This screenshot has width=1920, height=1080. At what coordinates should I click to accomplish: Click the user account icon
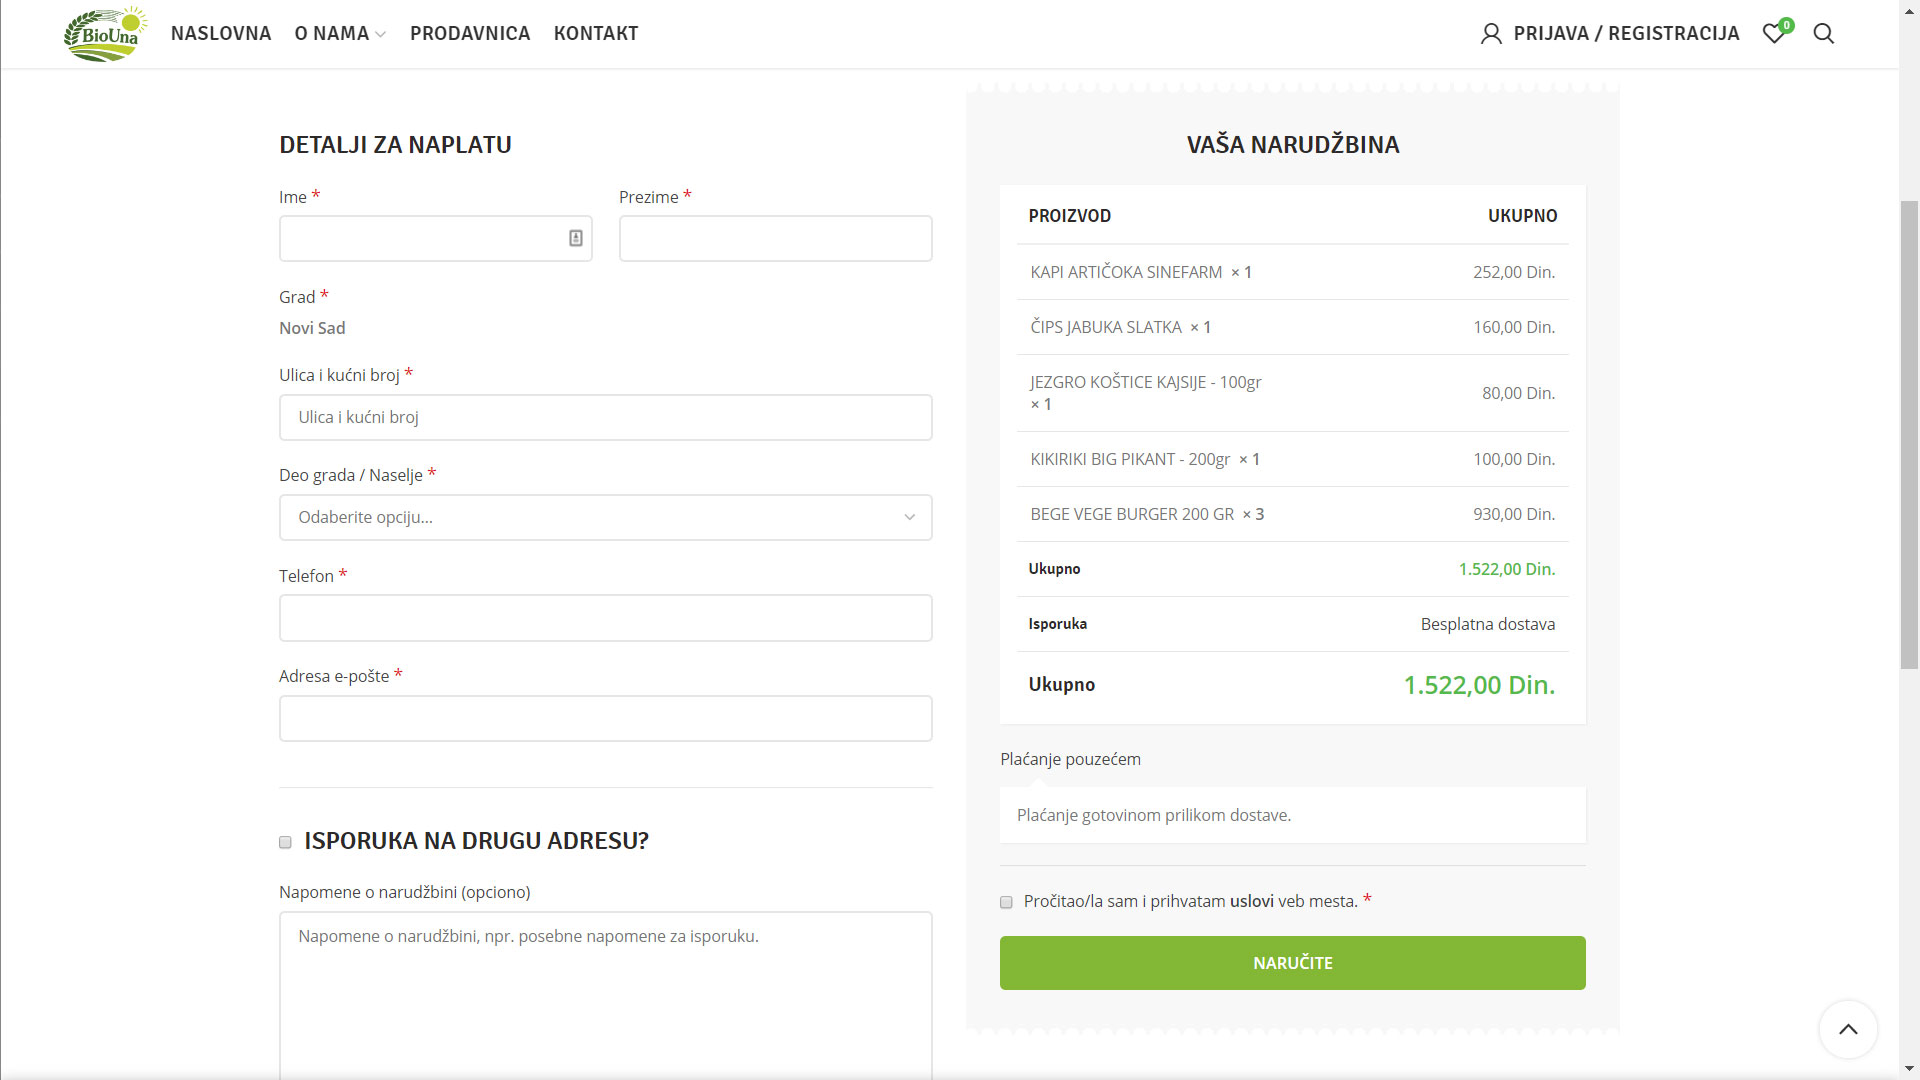tap(1491, 34)
